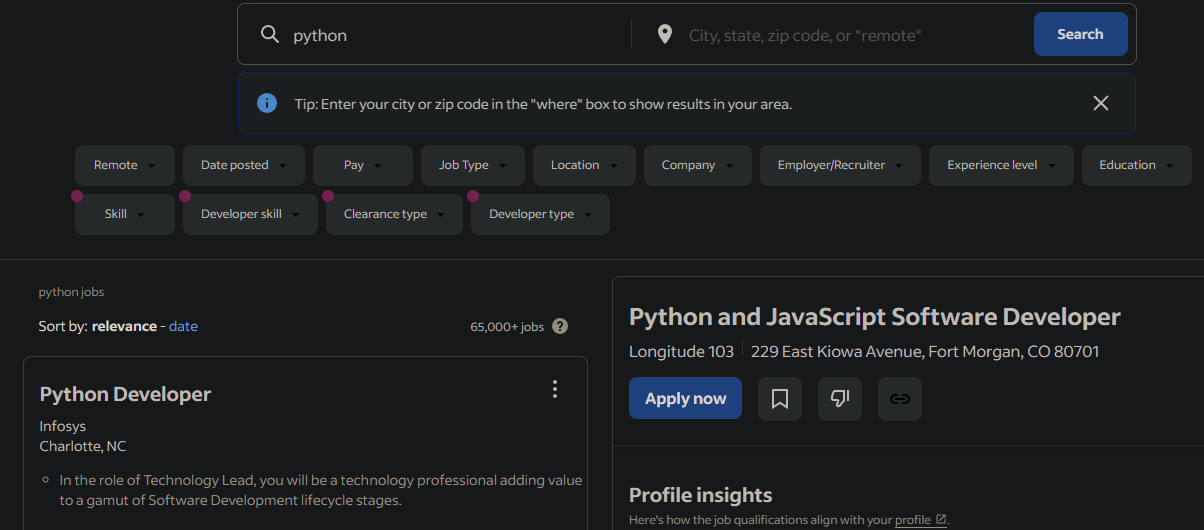Click the blue info icon in tip
Screen dimensions: 1204x530
click(x=267, y=103)
